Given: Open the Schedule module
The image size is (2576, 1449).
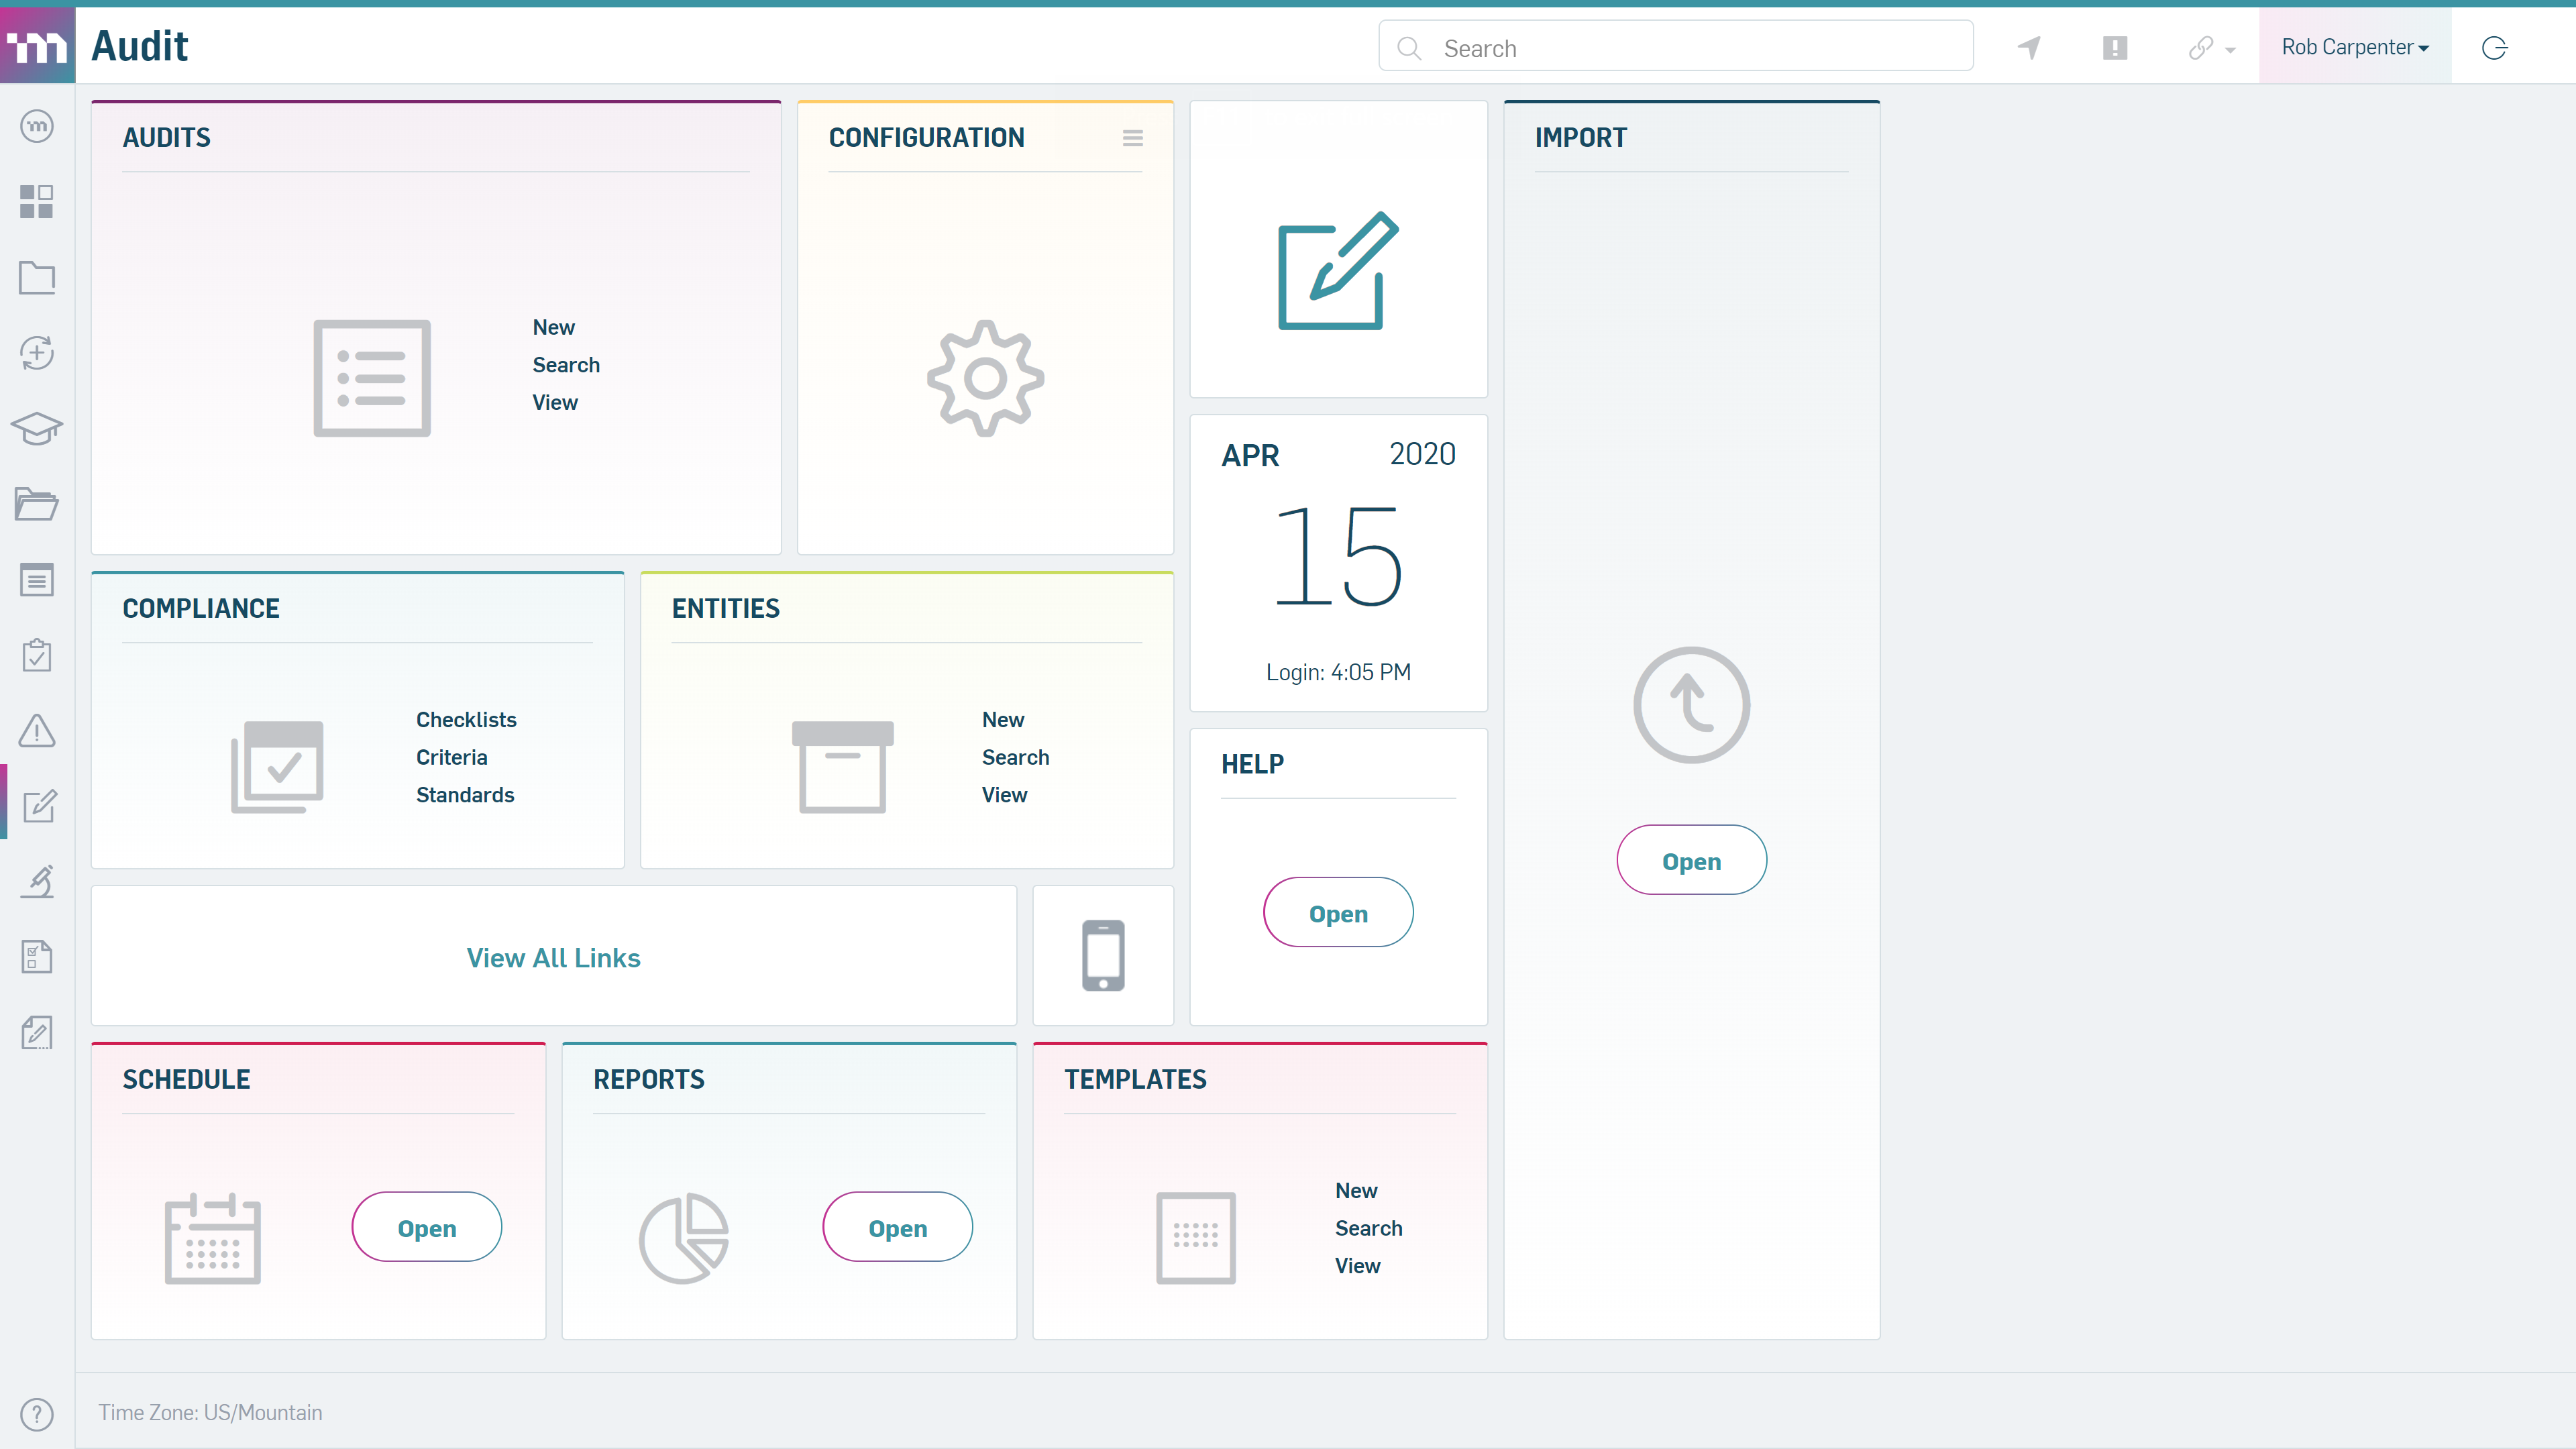Looking at the screenshot, I should [426, 1226].
